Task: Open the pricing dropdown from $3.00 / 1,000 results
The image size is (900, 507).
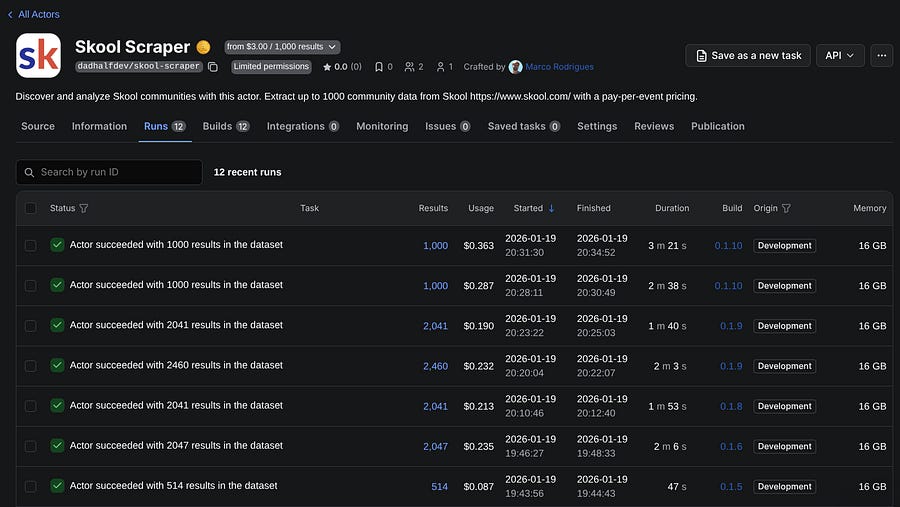Action: 282,47
